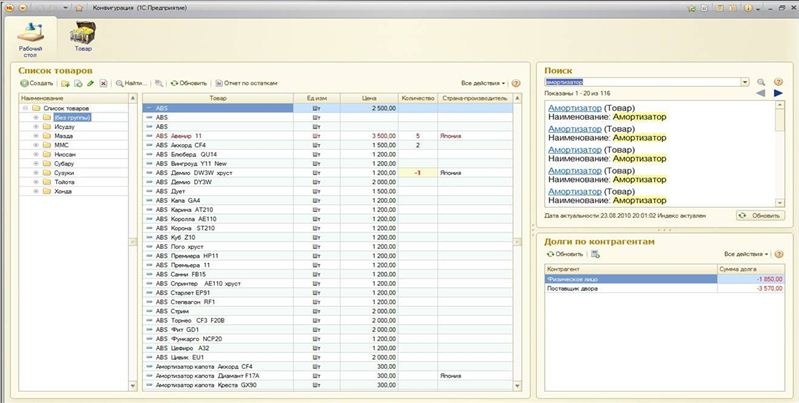
Task: Open the Товар section
Action: pyautogui.click(x=80, y=36)
